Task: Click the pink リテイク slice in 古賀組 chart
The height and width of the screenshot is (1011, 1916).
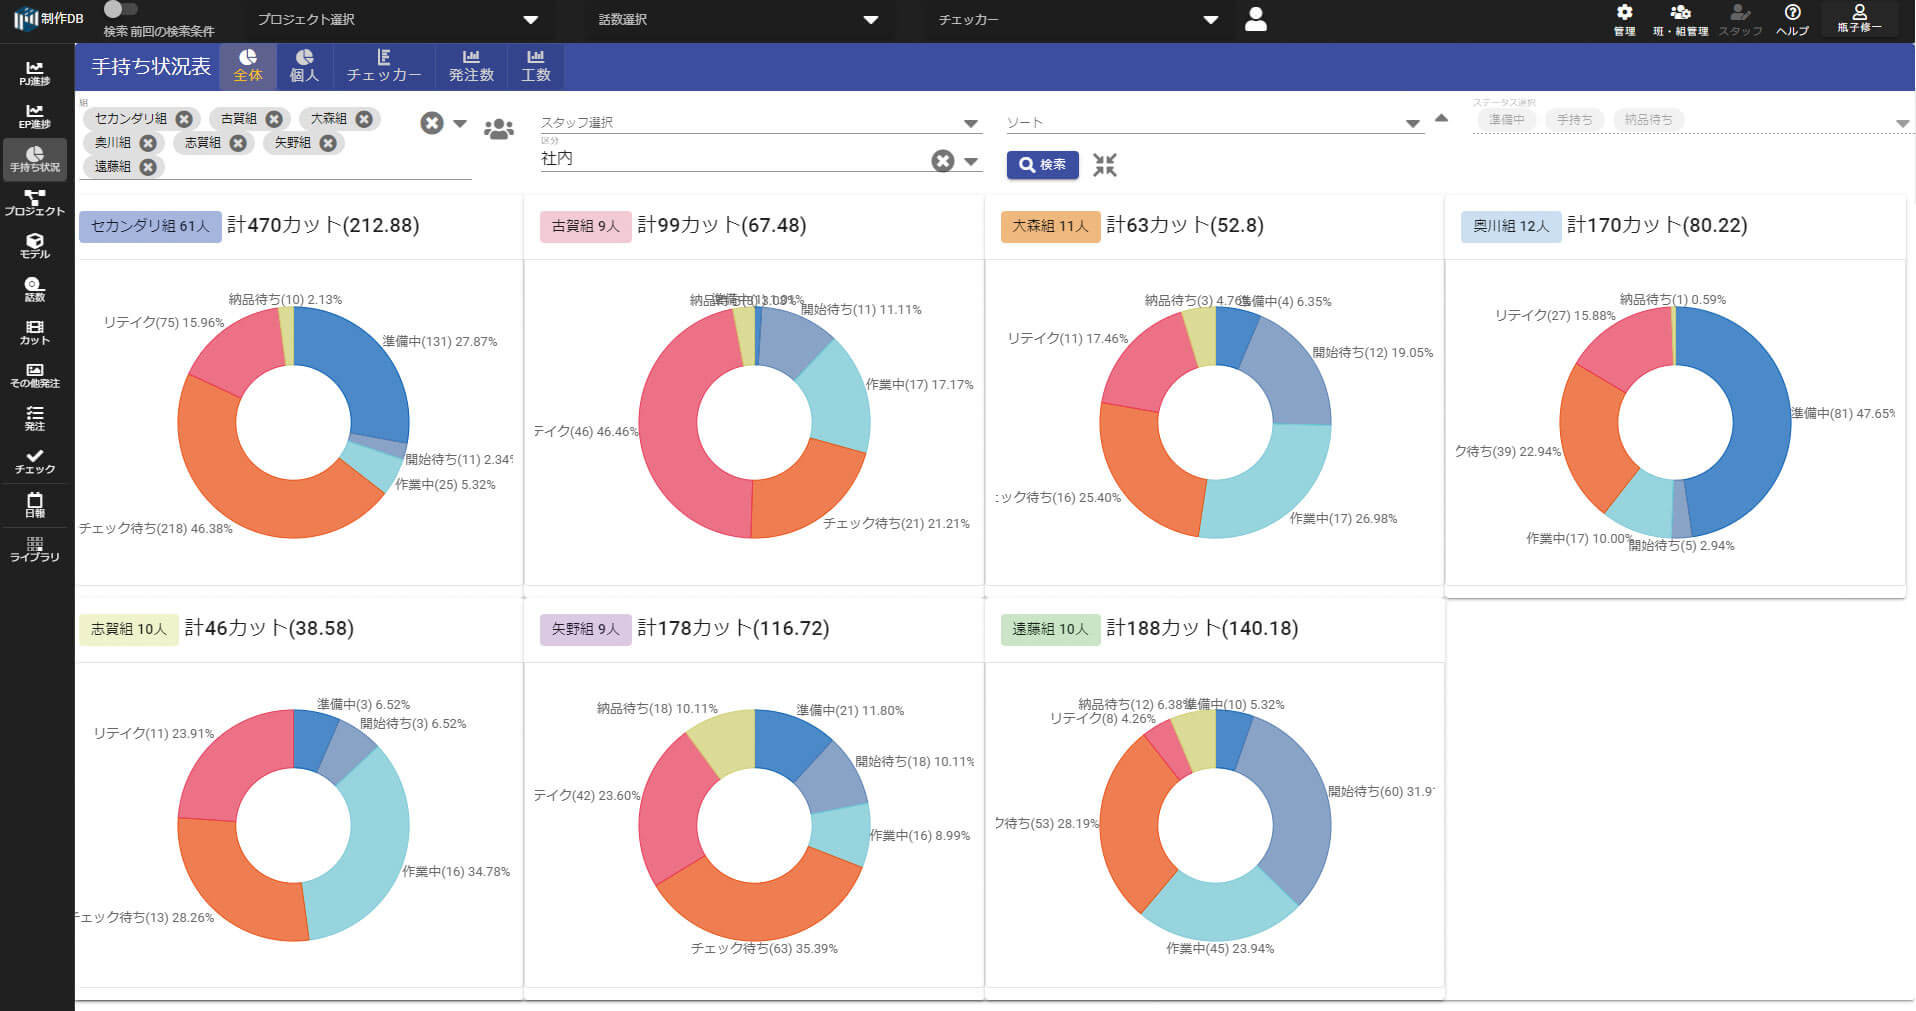Action: click(x=668, y=425)
